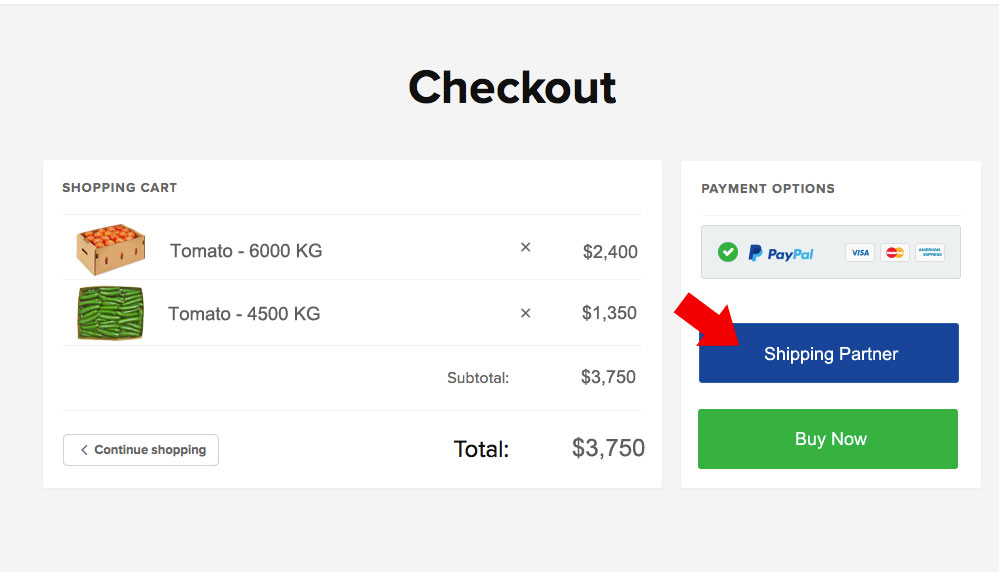Image resolution: width=999 pixels, height=572 pixels.
Task: Click the red arrow pointer
Action: (x=707, y=320)
